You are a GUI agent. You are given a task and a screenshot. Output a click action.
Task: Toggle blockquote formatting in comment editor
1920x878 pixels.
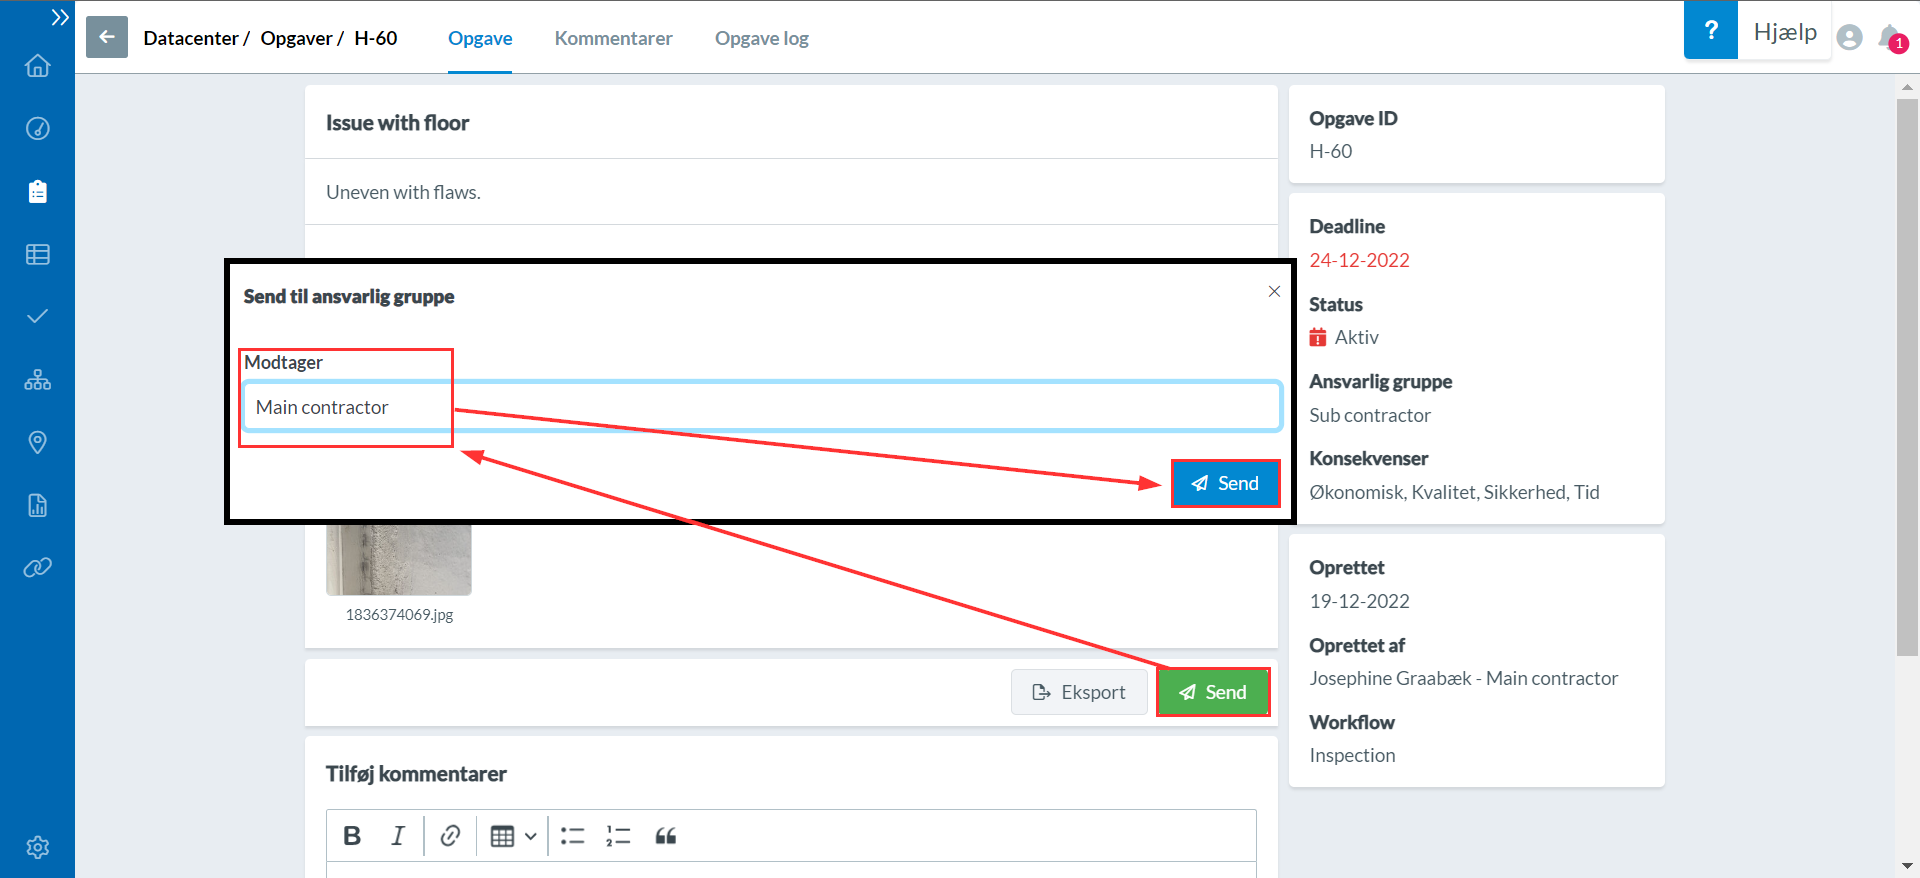click(x=666, y=836)
